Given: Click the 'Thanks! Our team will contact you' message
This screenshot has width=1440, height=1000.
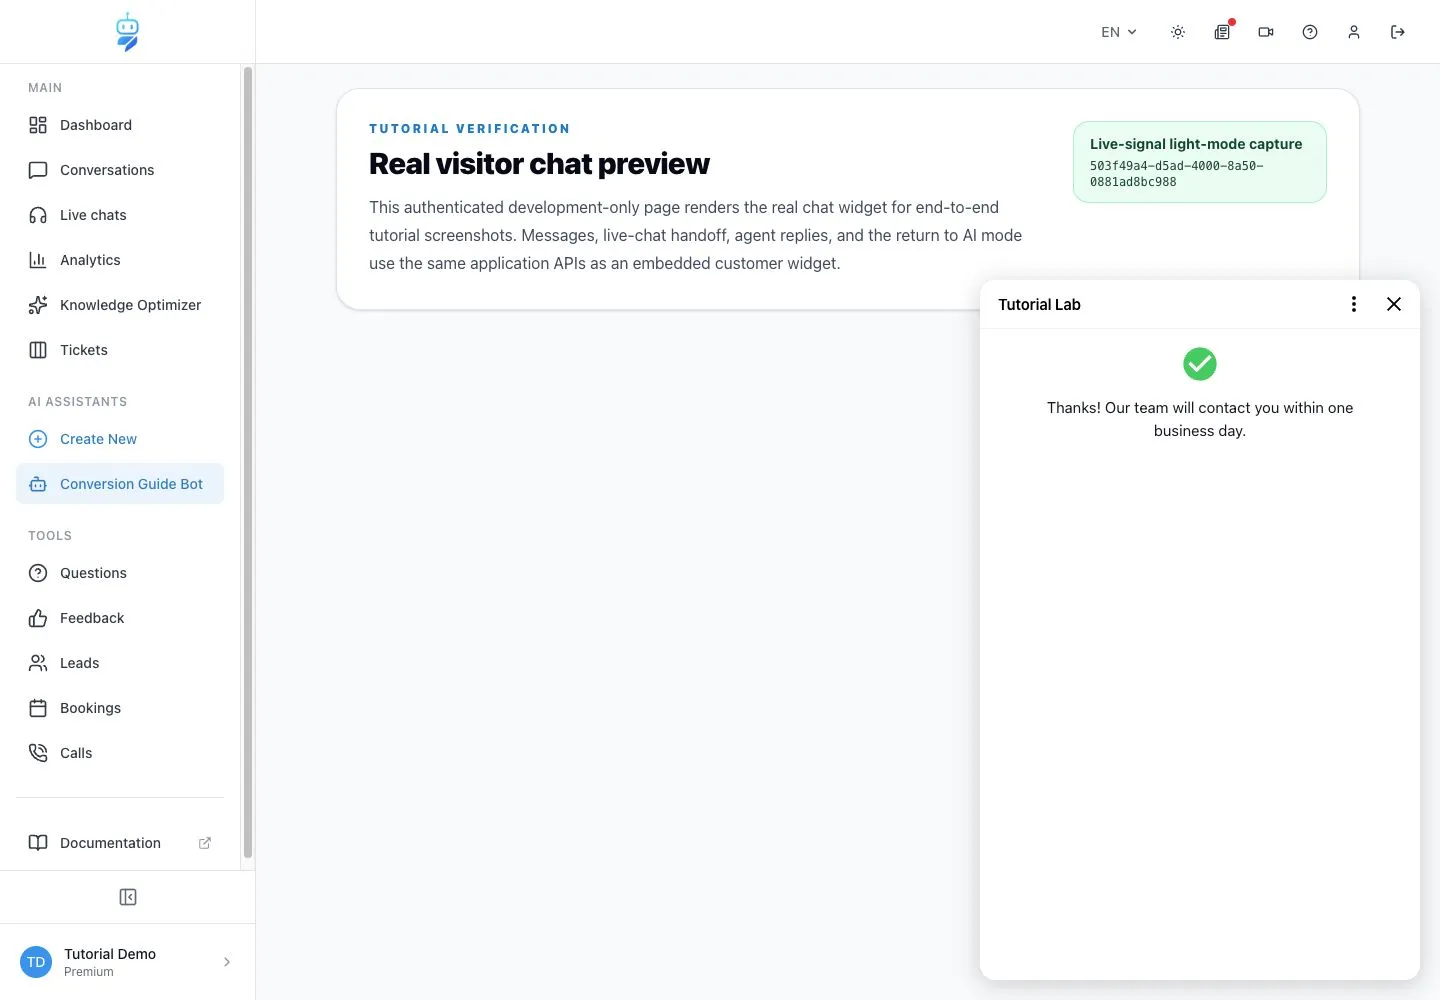Looking at the screenshot, I should click(1200, 419).
